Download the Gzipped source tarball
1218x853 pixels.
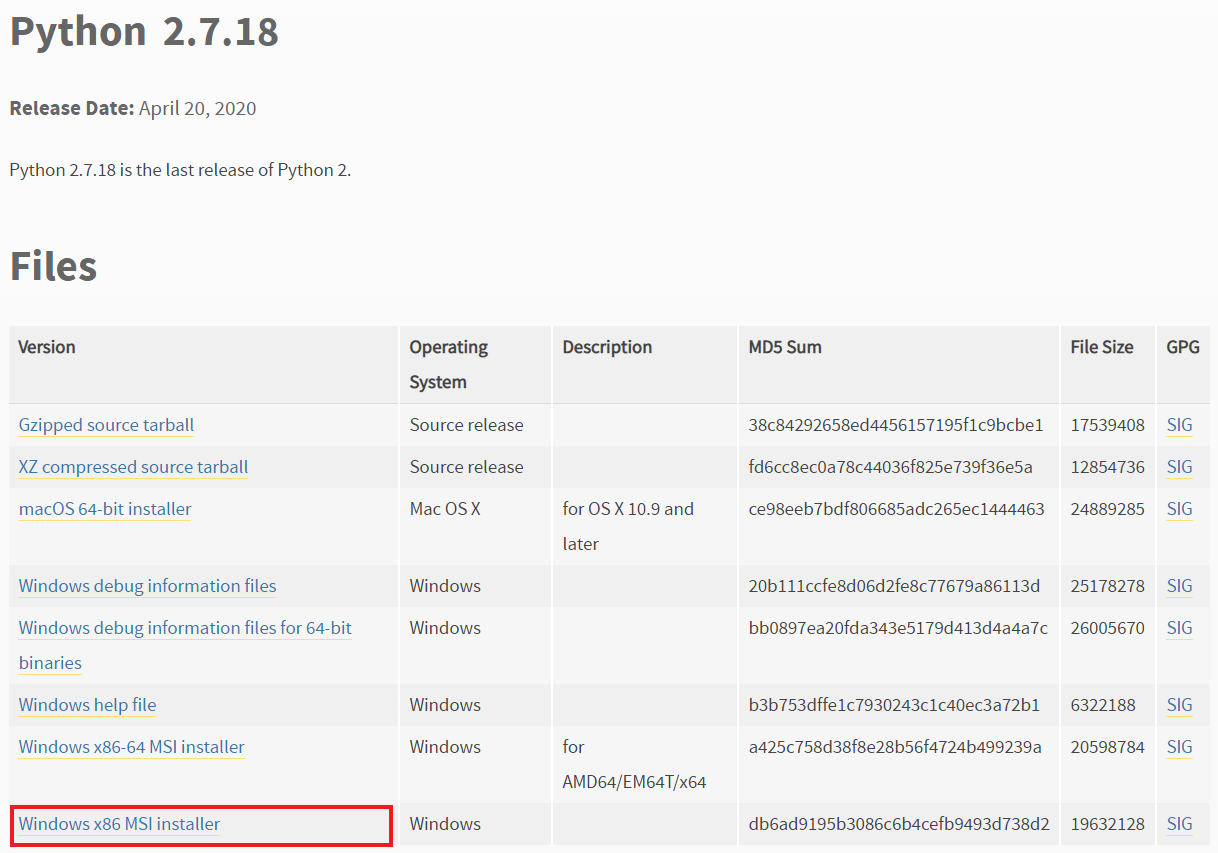pos(105,424)
